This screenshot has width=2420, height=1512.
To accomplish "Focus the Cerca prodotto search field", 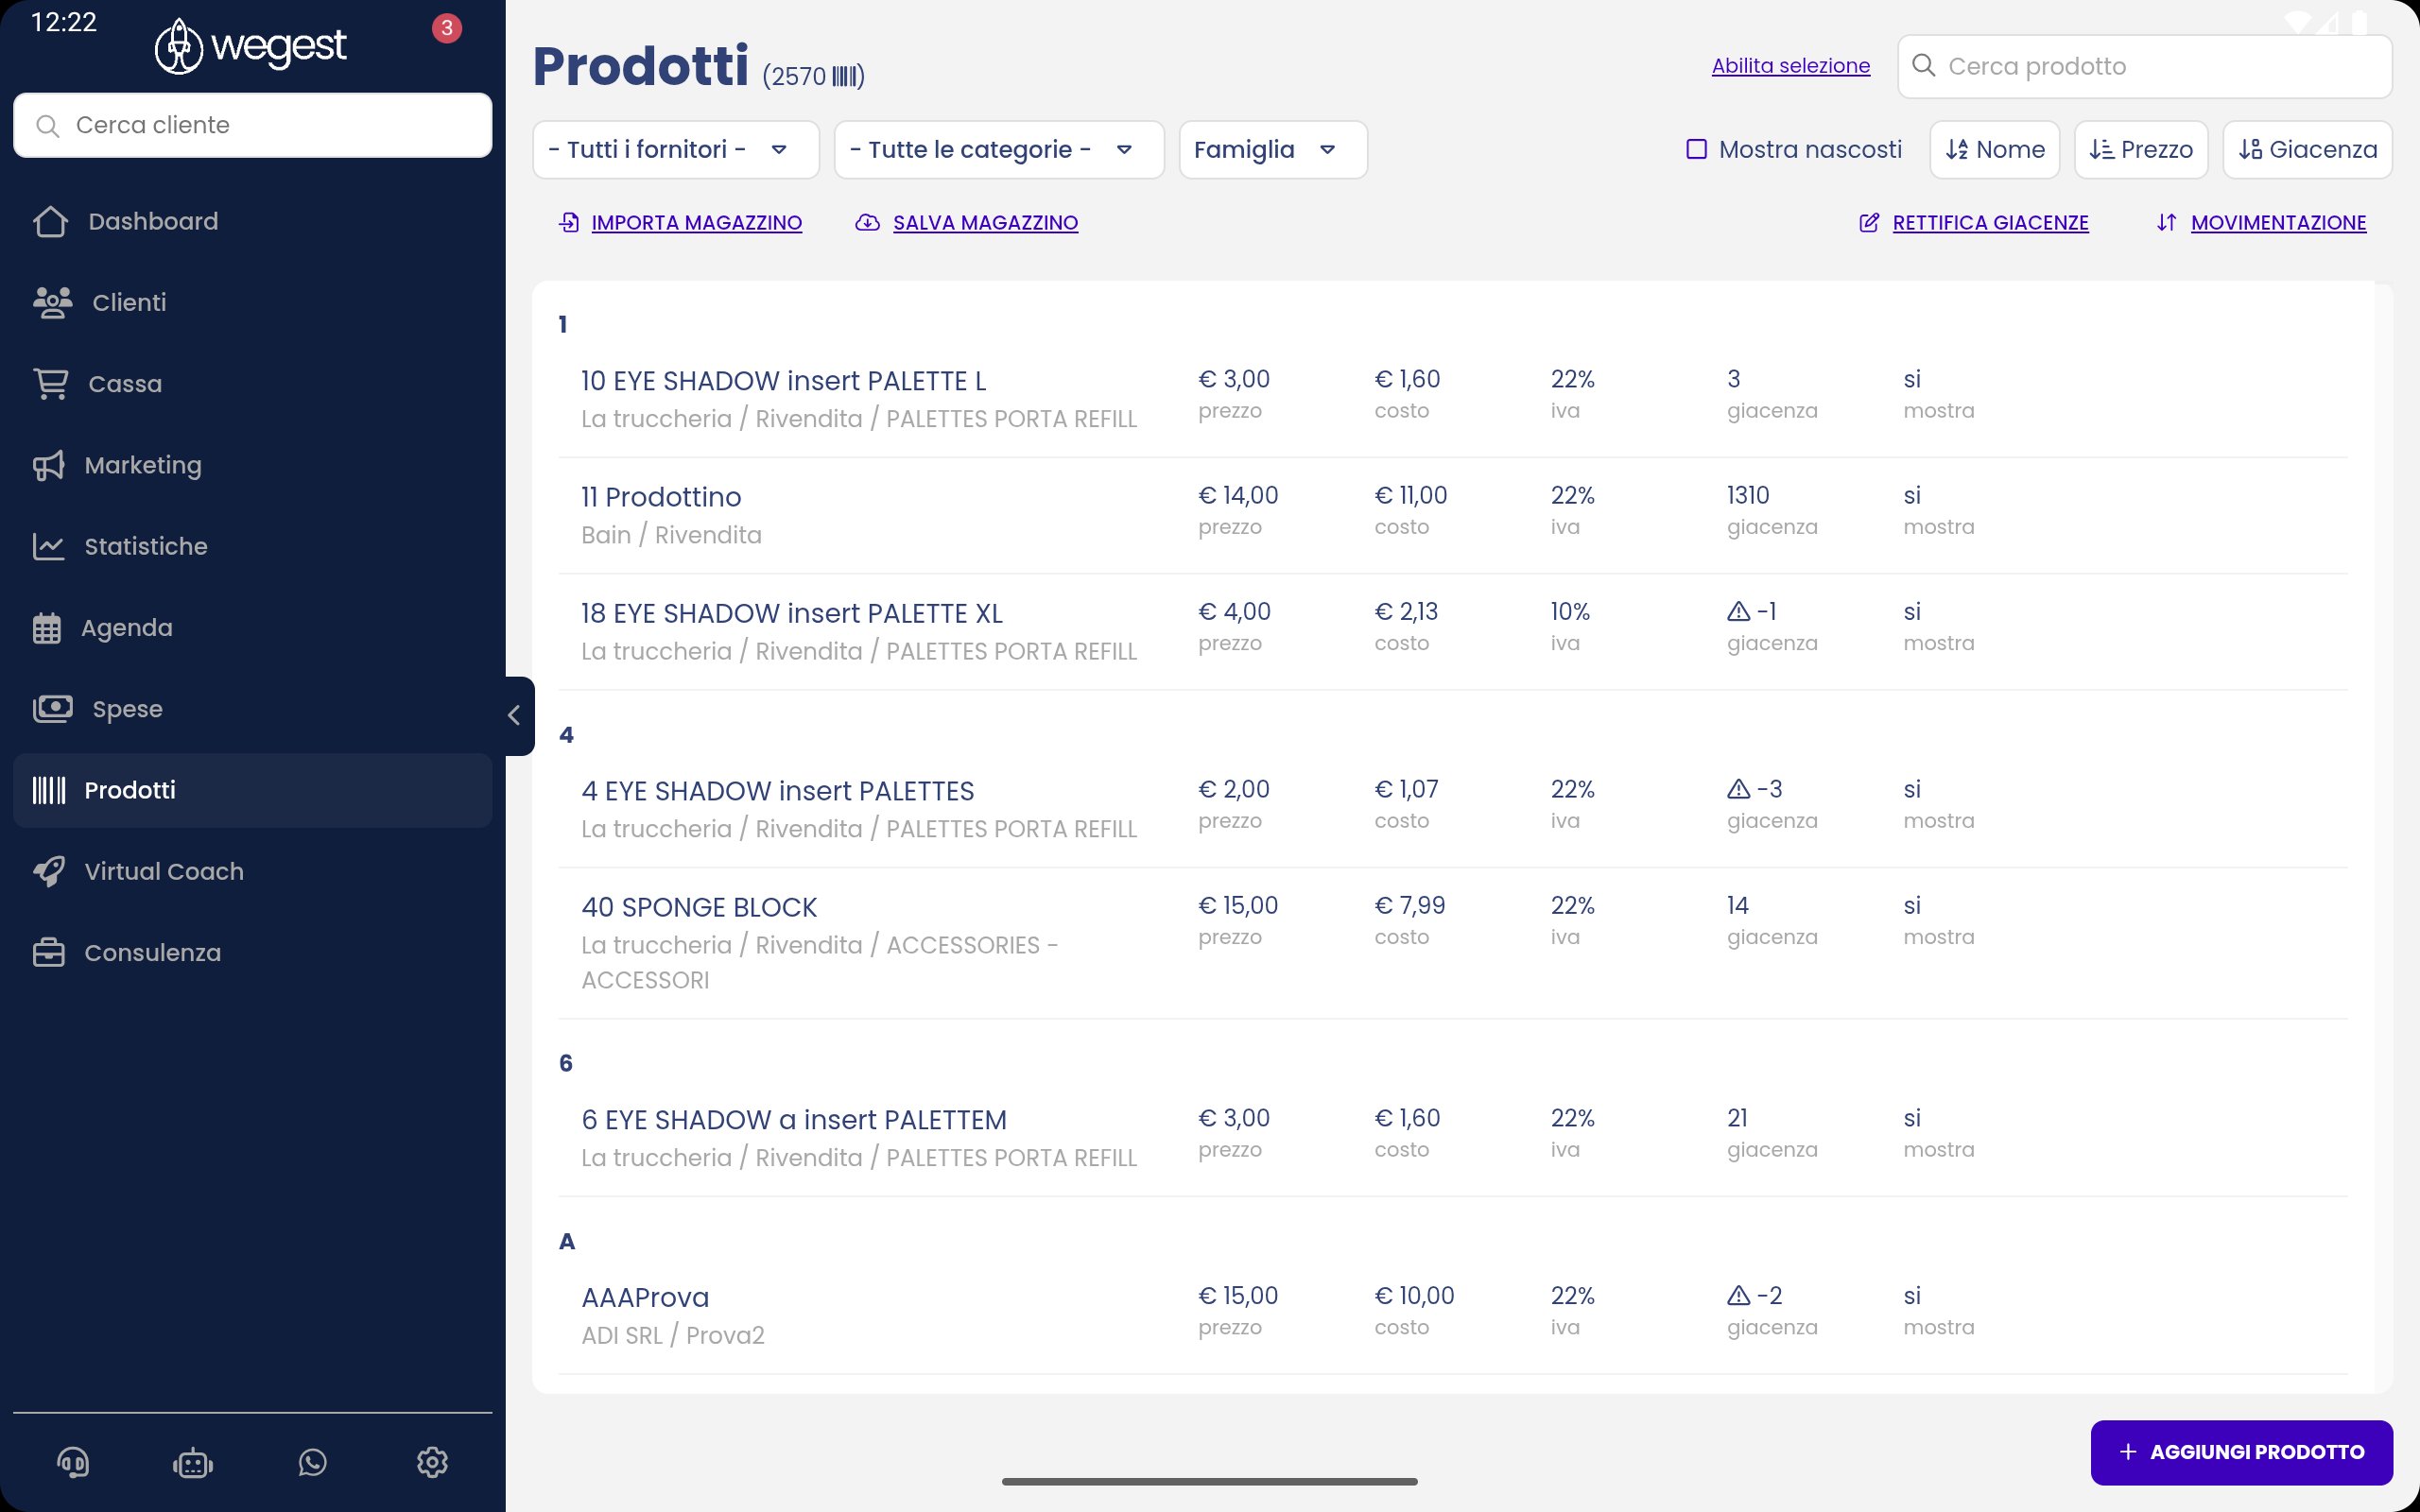I will tap(2160, 67).
